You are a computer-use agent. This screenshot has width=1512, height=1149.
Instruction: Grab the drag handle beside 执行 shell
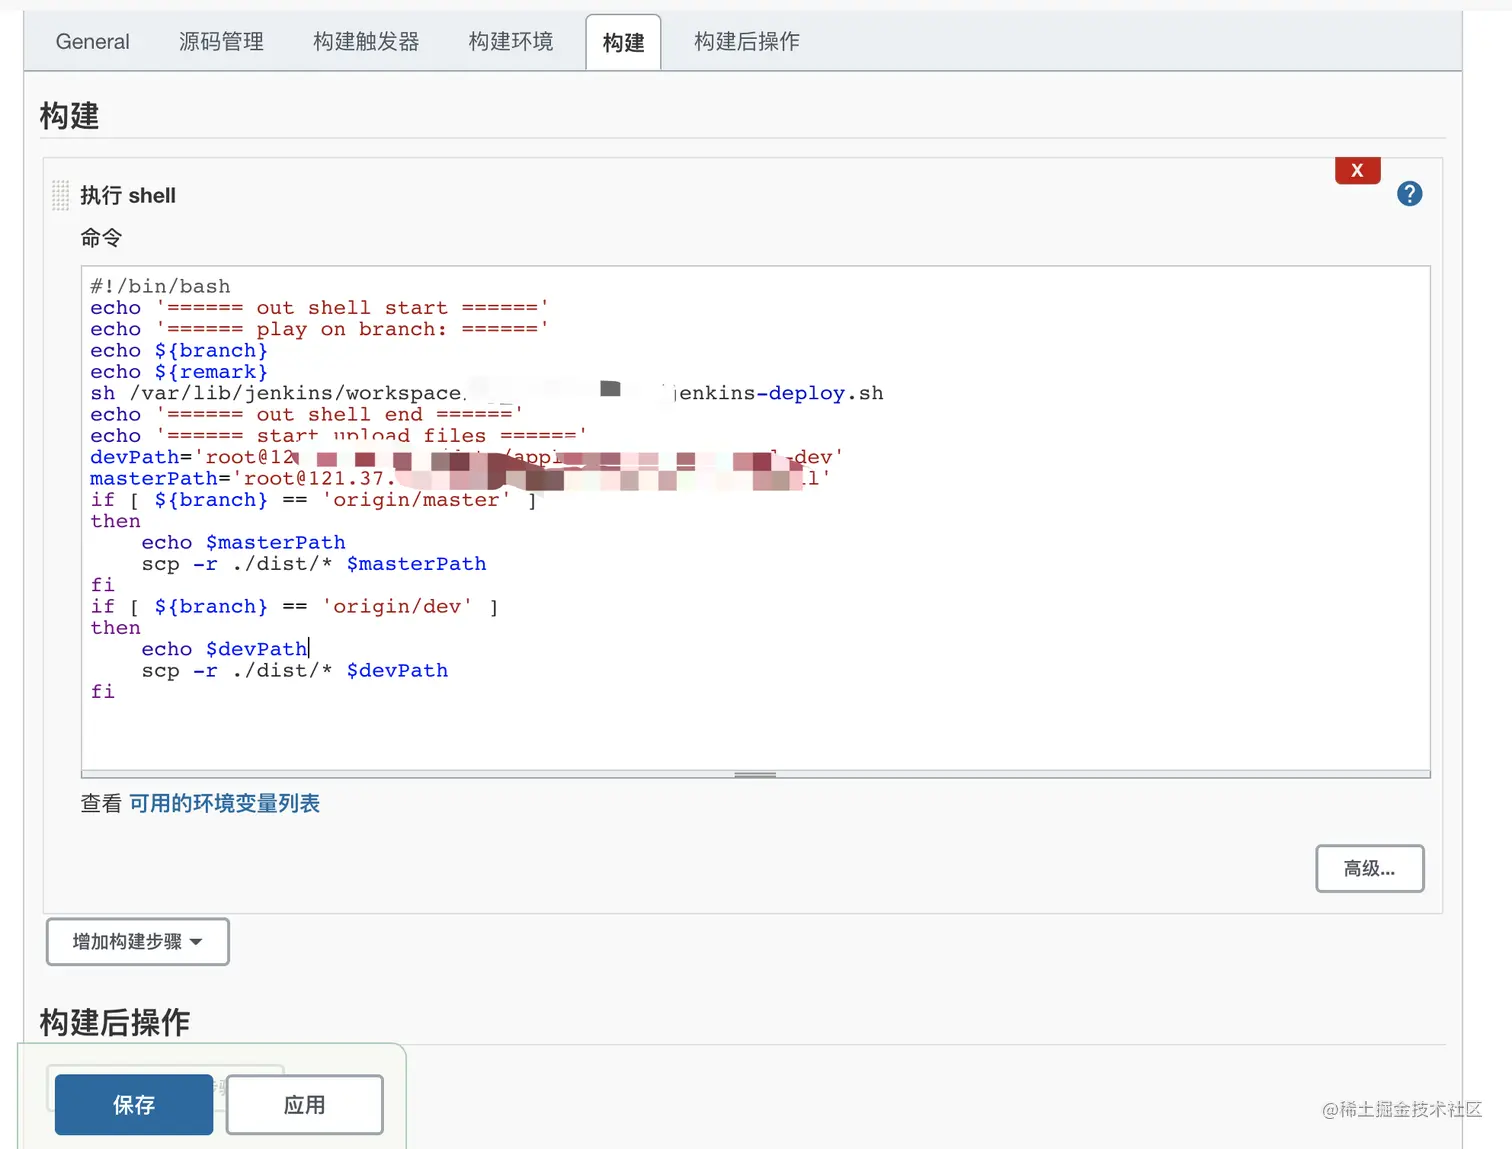coord(60,195)
